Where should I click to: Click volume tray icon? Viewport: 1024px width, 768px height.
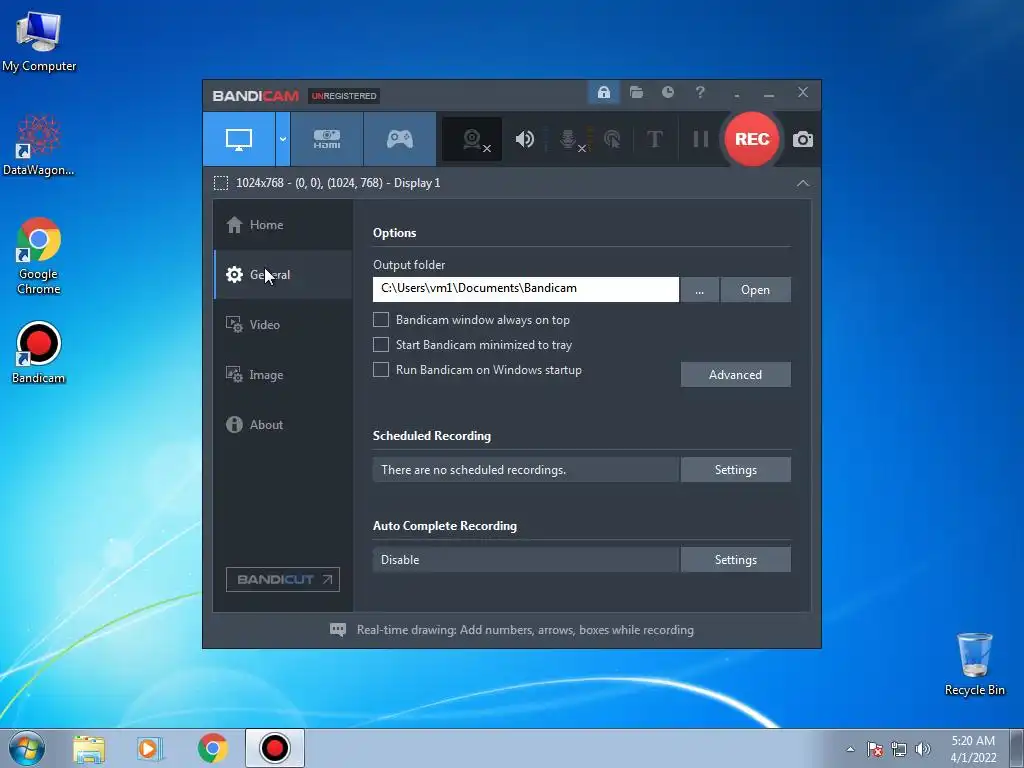tap(923, 749)
